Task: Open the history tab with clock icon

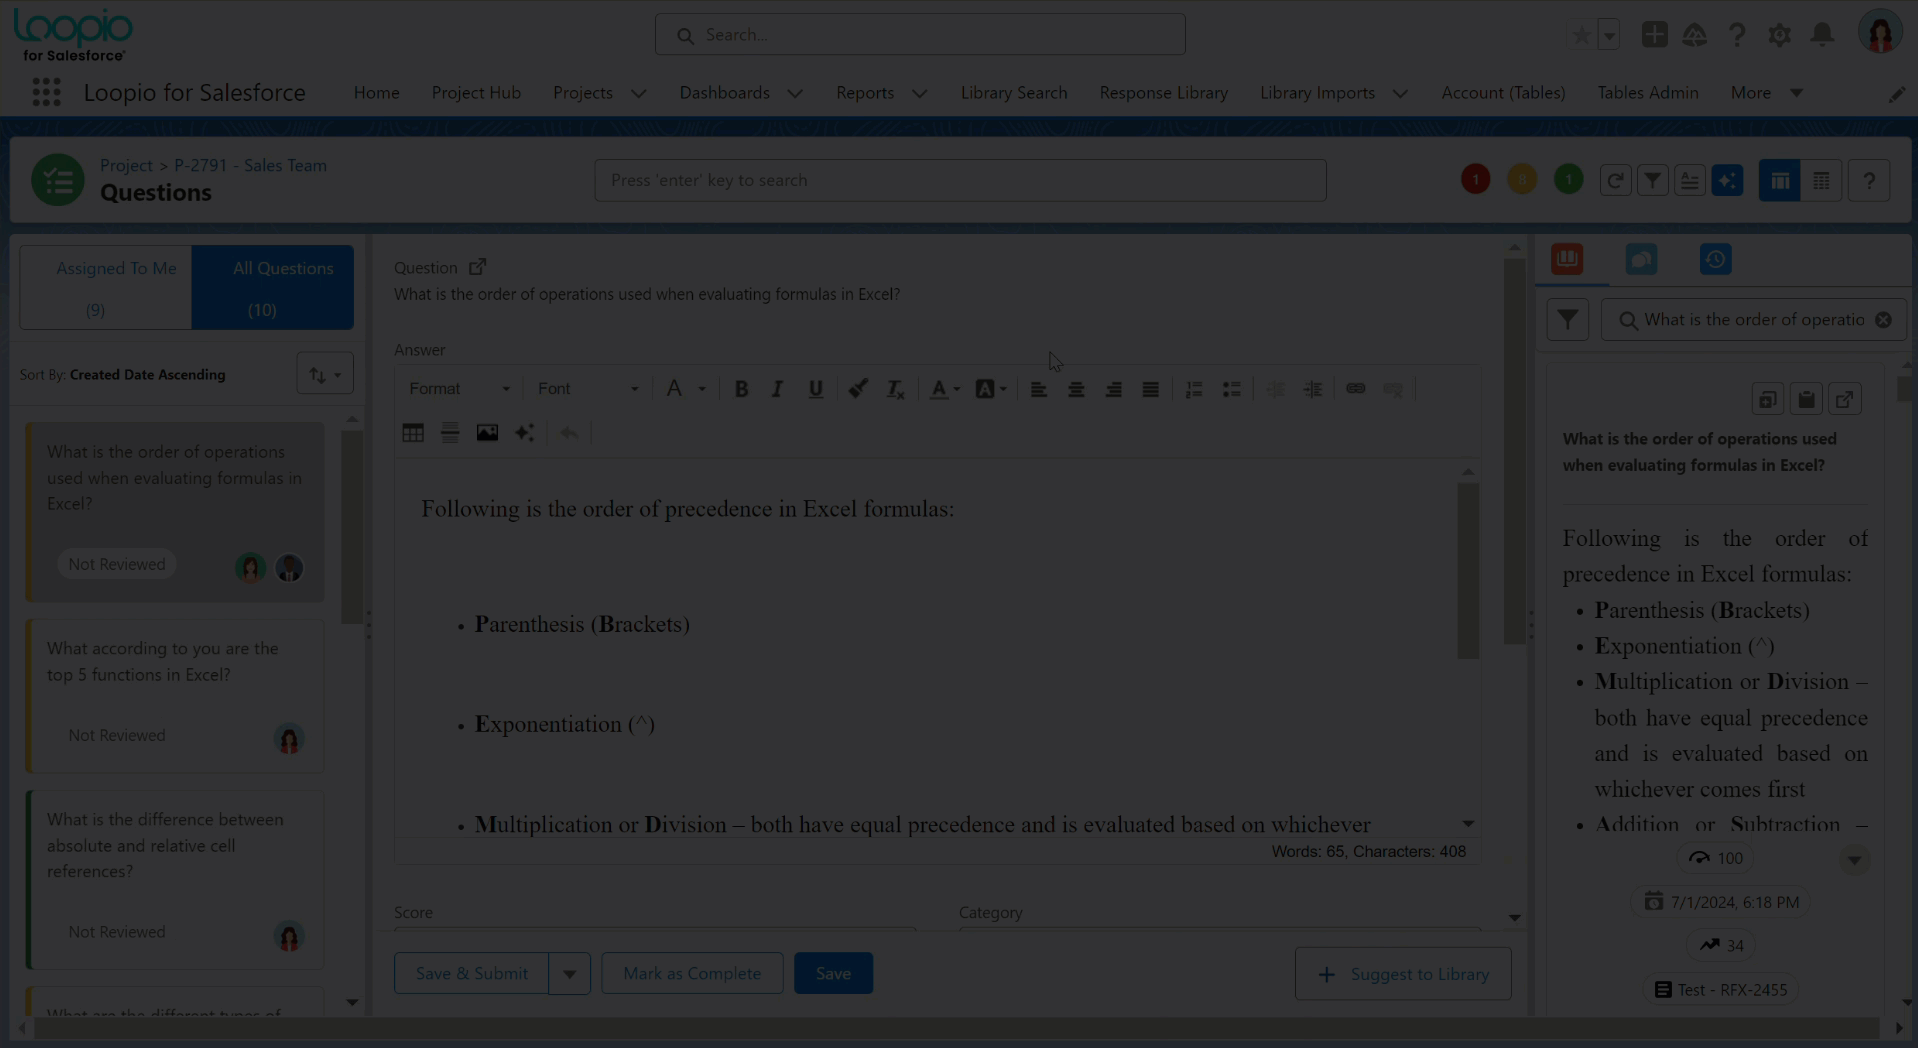Action: click(1715, 260)
